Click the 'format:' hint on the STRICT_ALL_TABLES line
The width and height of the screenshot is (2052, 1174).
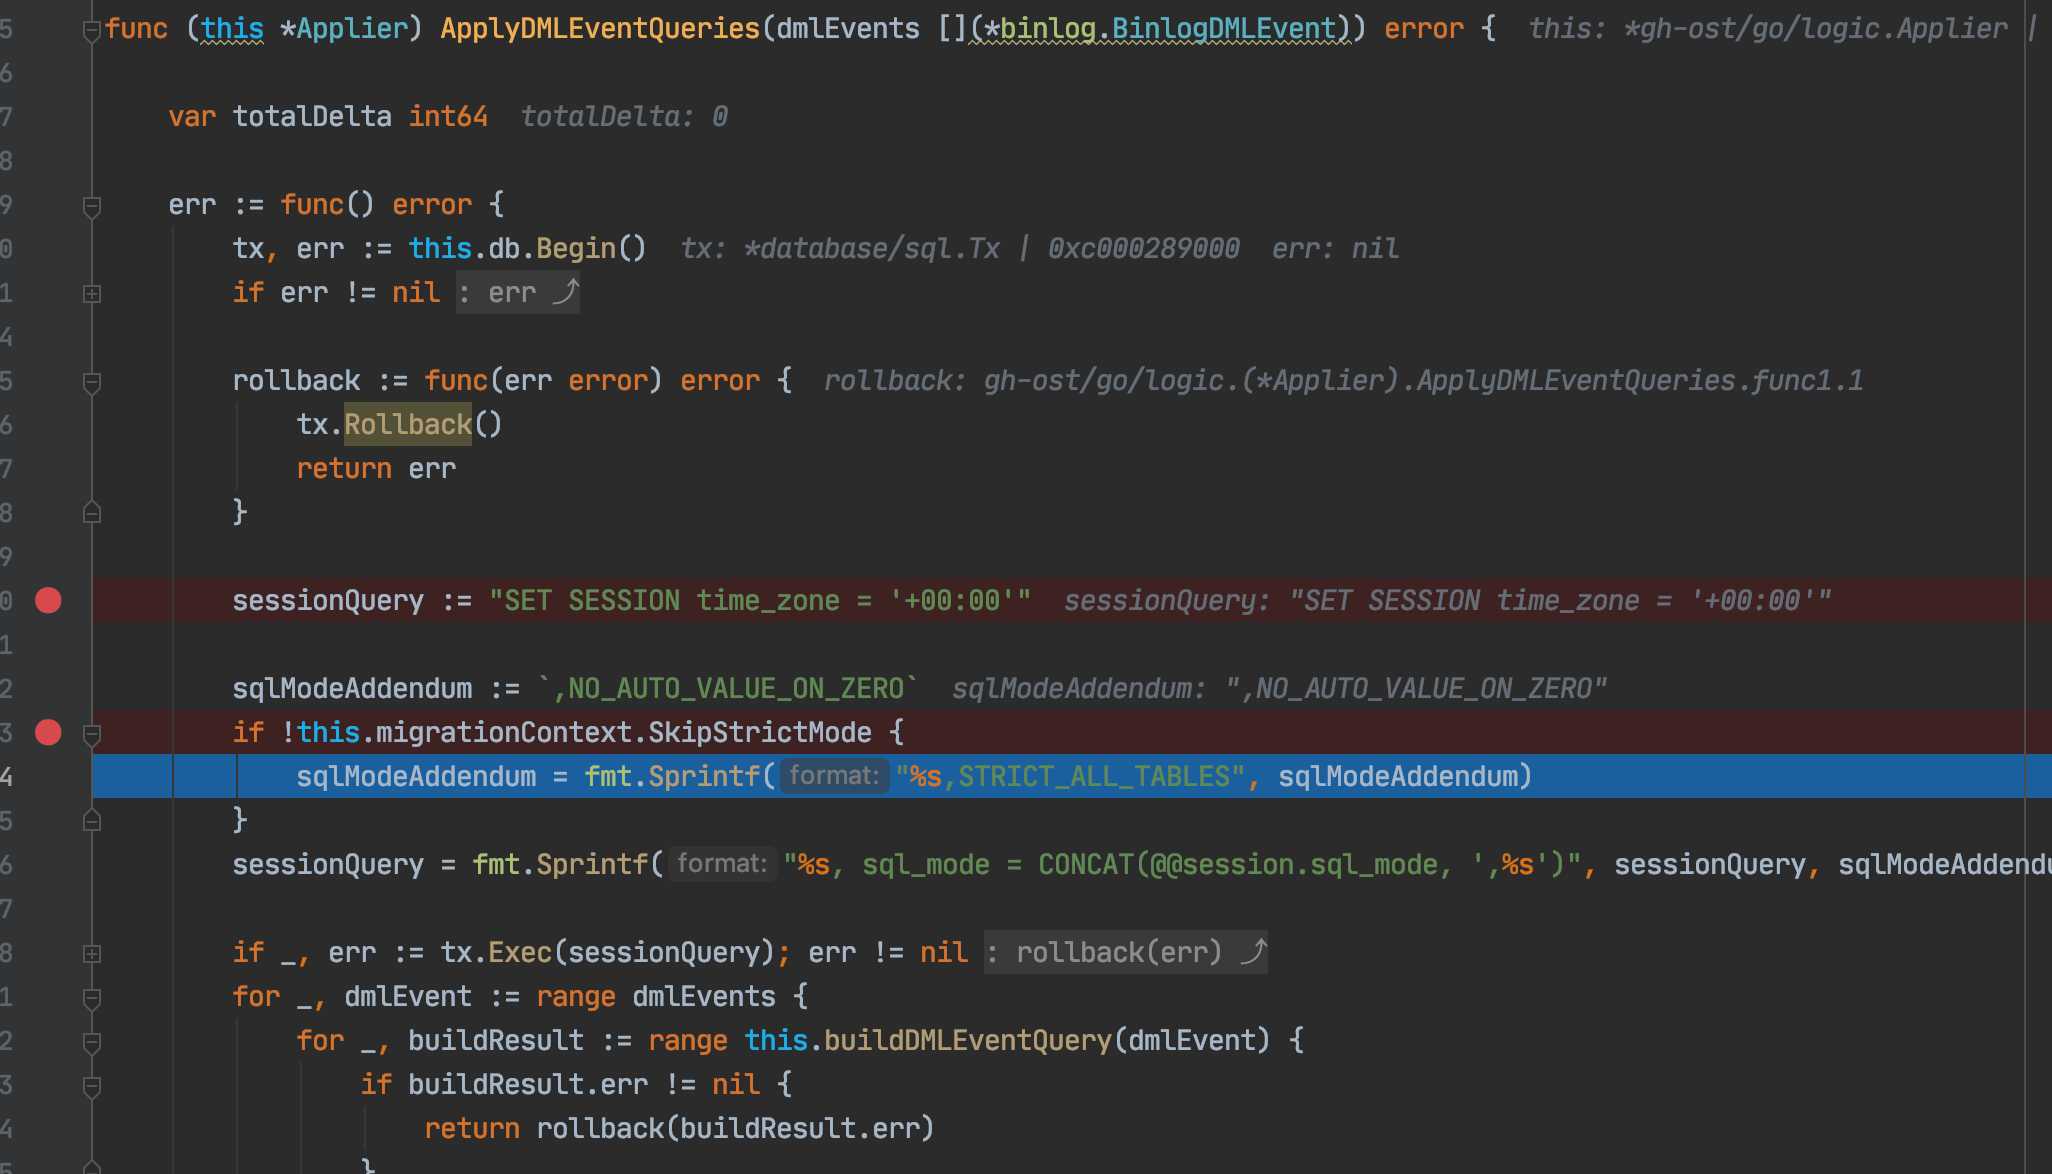(834, 776)
